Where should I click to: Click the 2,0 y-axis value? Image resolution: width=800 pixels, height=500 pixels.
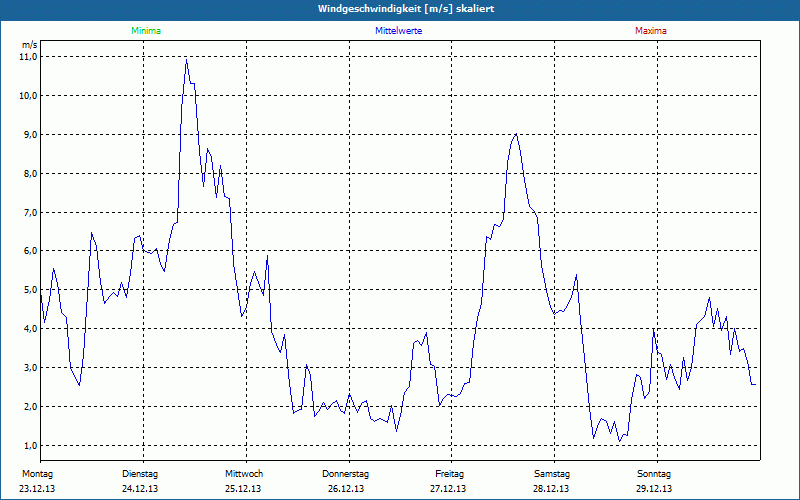[x=30, y=407]
